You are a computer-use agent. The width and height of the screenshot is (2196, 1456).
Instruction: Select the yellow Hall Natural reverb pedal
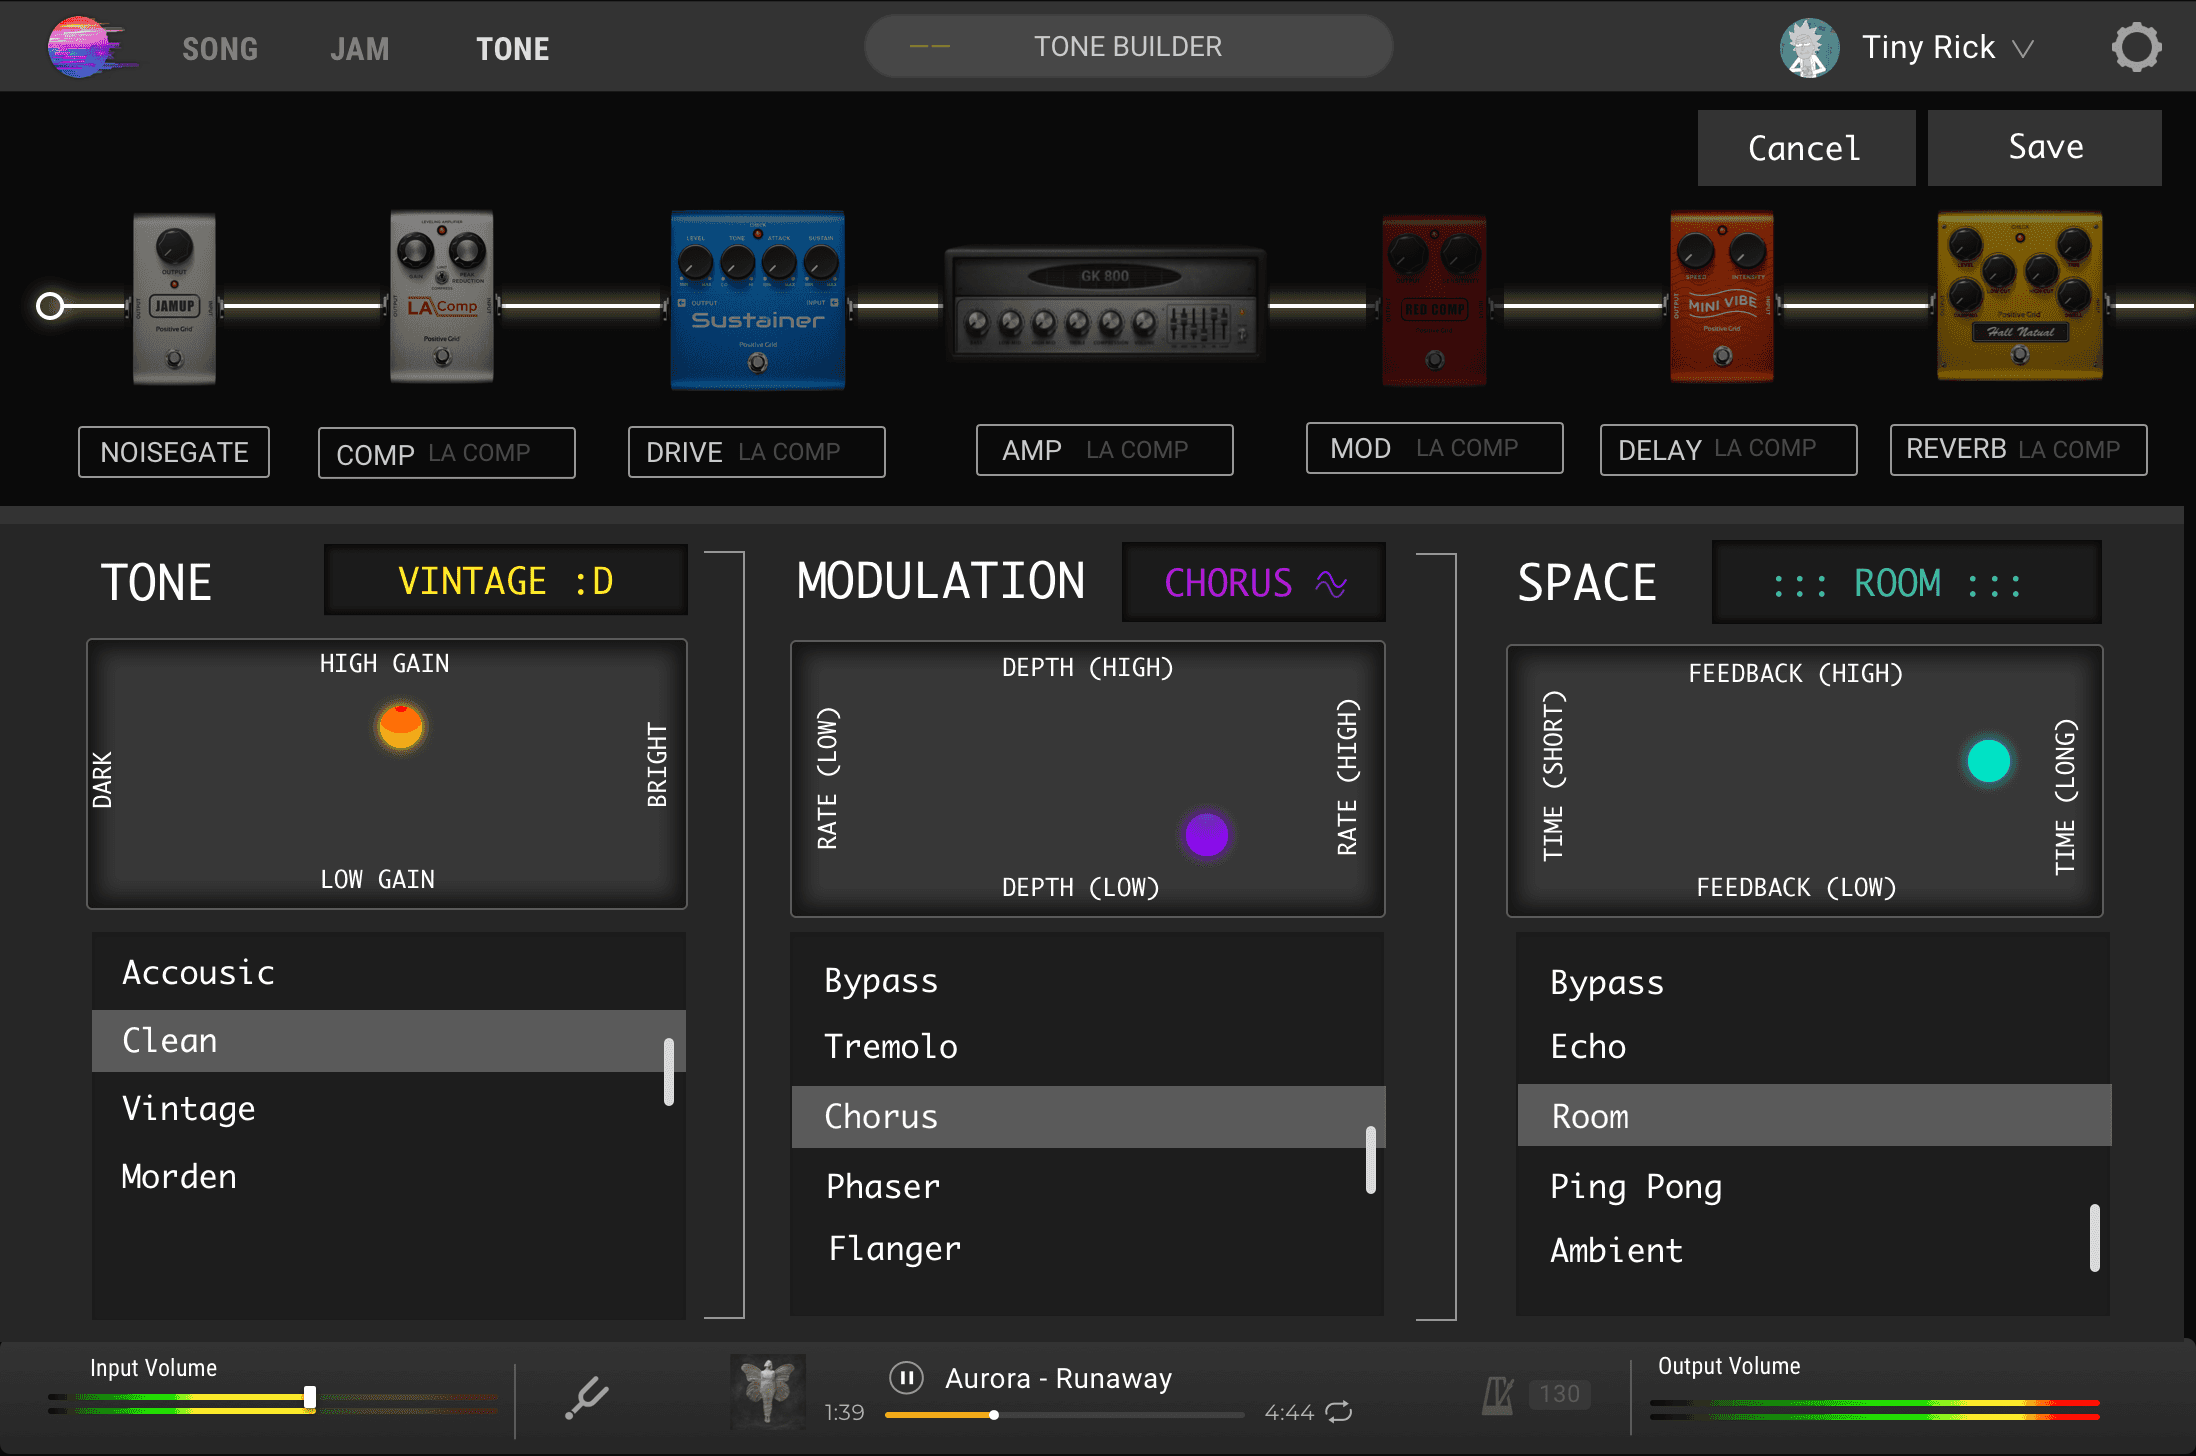pyautogui.click(x=2019, y=297)
